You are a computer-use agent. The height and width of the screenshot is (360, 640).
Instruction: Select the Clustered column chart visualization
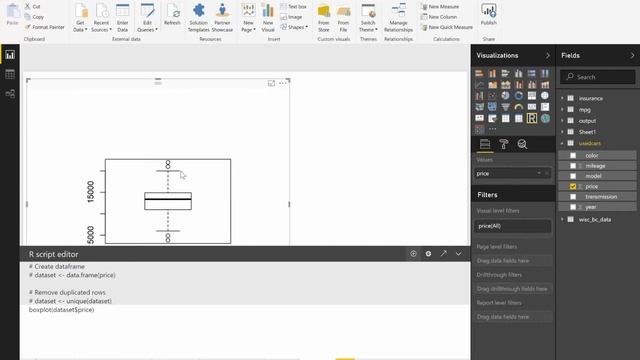(x=518, y=73)
